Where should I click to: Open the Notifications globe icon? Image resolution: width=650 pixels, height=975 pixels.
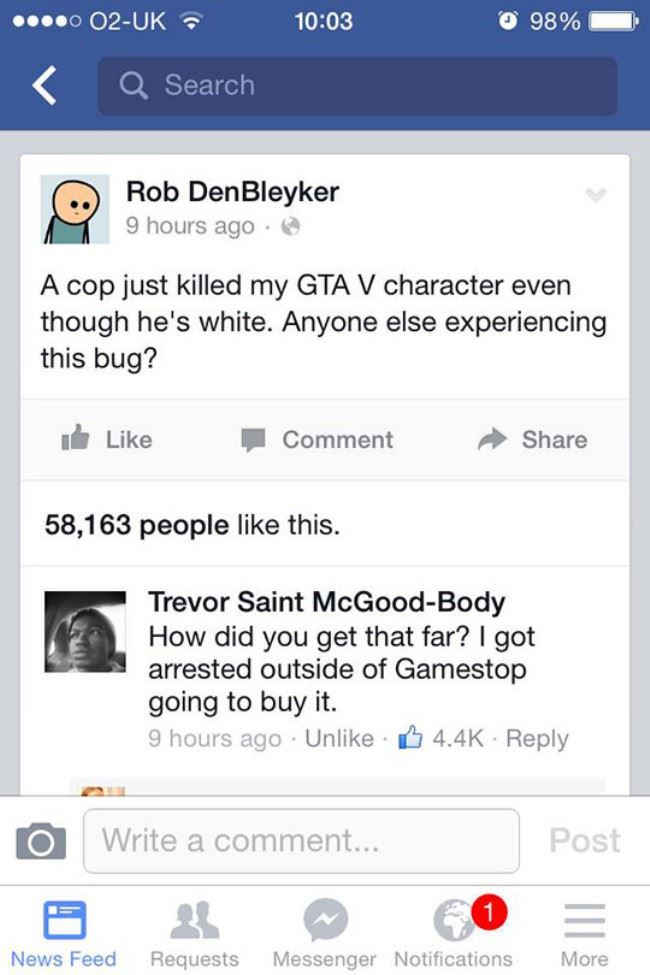point(454,920)
